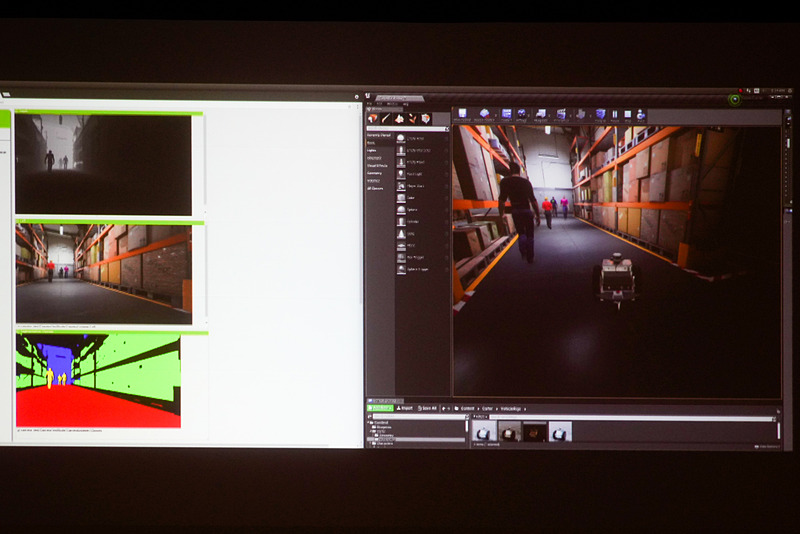Viewport: 800px width, 534px height.
Task: Click the Carter breadcrumb folder
Action: coord(488,409)
